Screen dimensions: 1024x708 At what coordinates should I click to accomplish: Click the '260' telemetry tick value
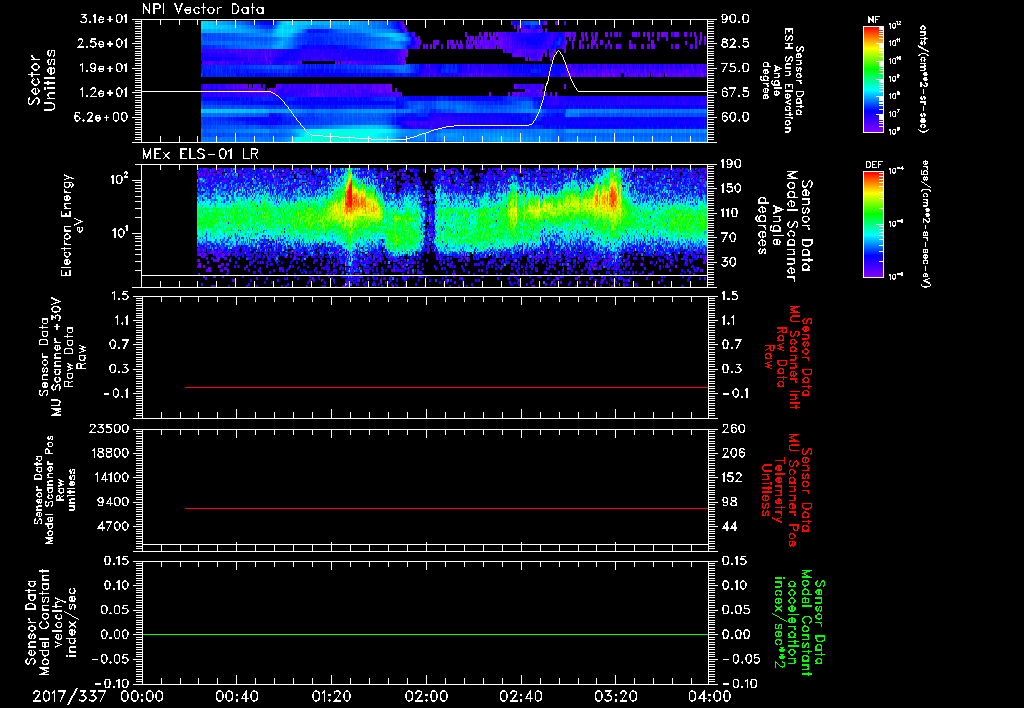pos(731,428)
